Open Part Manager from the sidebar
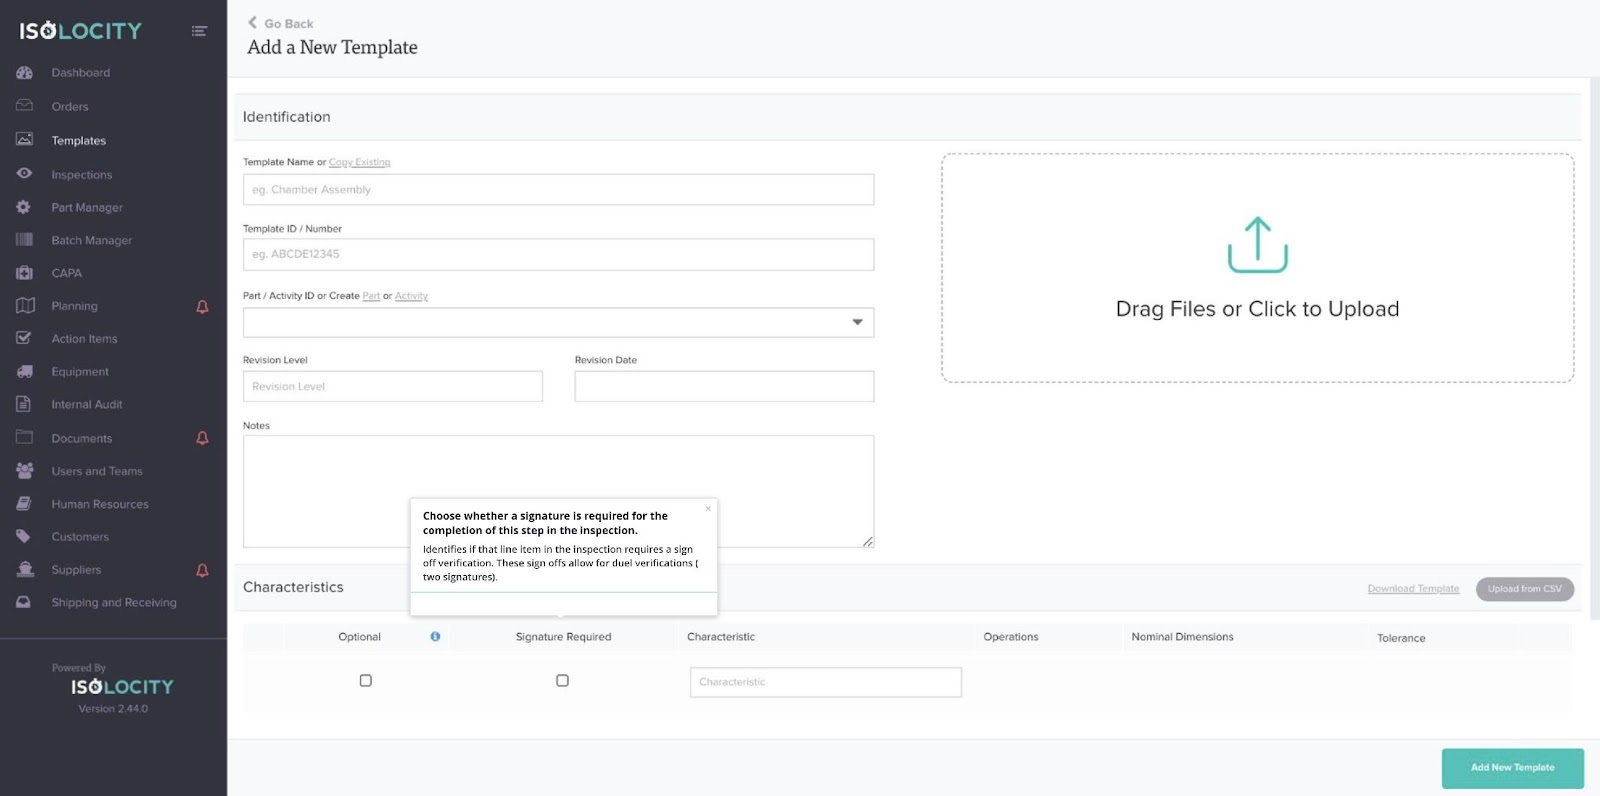1600x796 pixels. [x=87, y=208]
